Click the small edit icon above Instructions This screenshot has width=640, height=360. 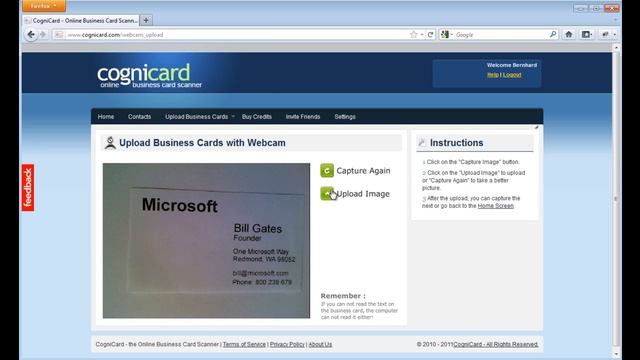[536, 127]
